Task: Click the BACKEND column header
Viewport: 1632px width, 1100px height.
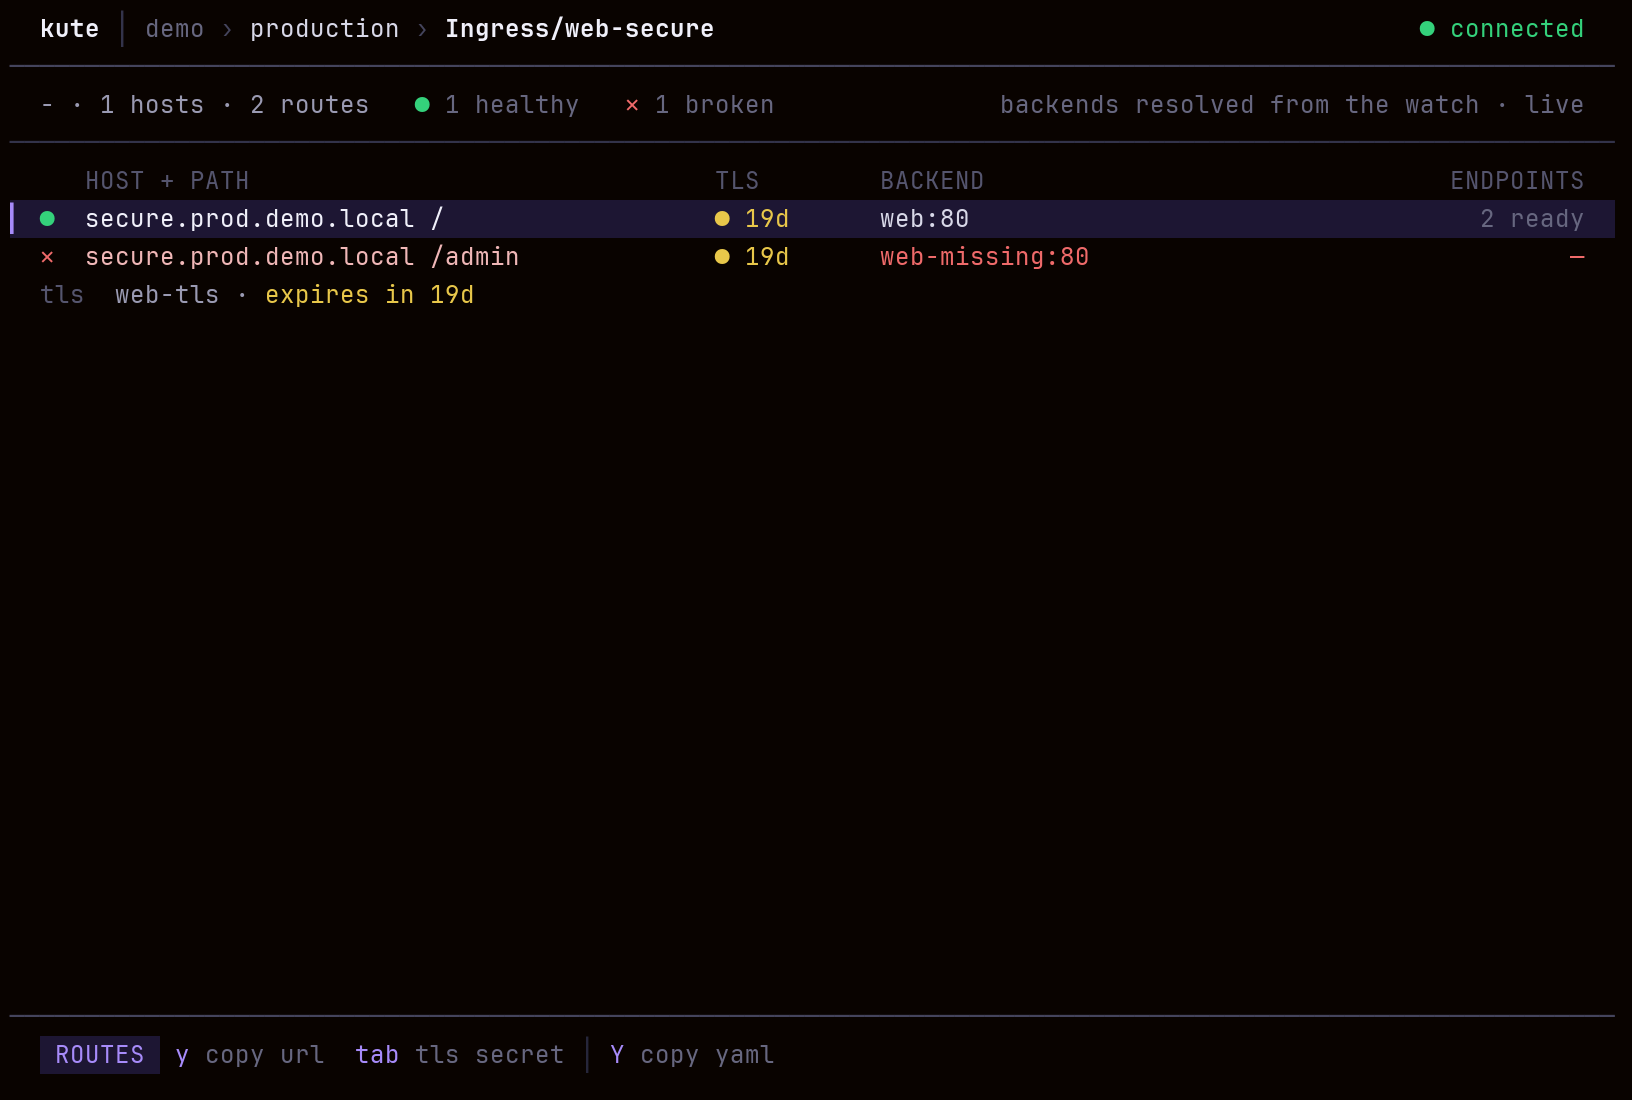Action: click(x=932, y=181)
